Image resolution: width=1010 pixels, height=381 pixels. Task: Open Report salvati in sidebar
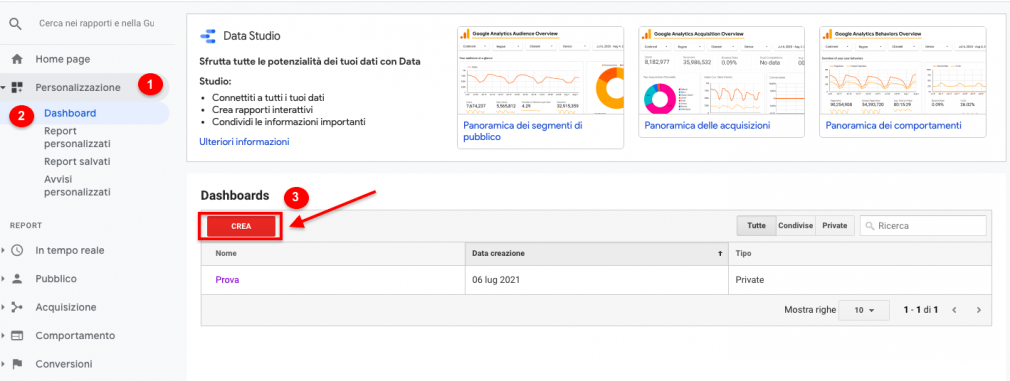click(77, 161)
